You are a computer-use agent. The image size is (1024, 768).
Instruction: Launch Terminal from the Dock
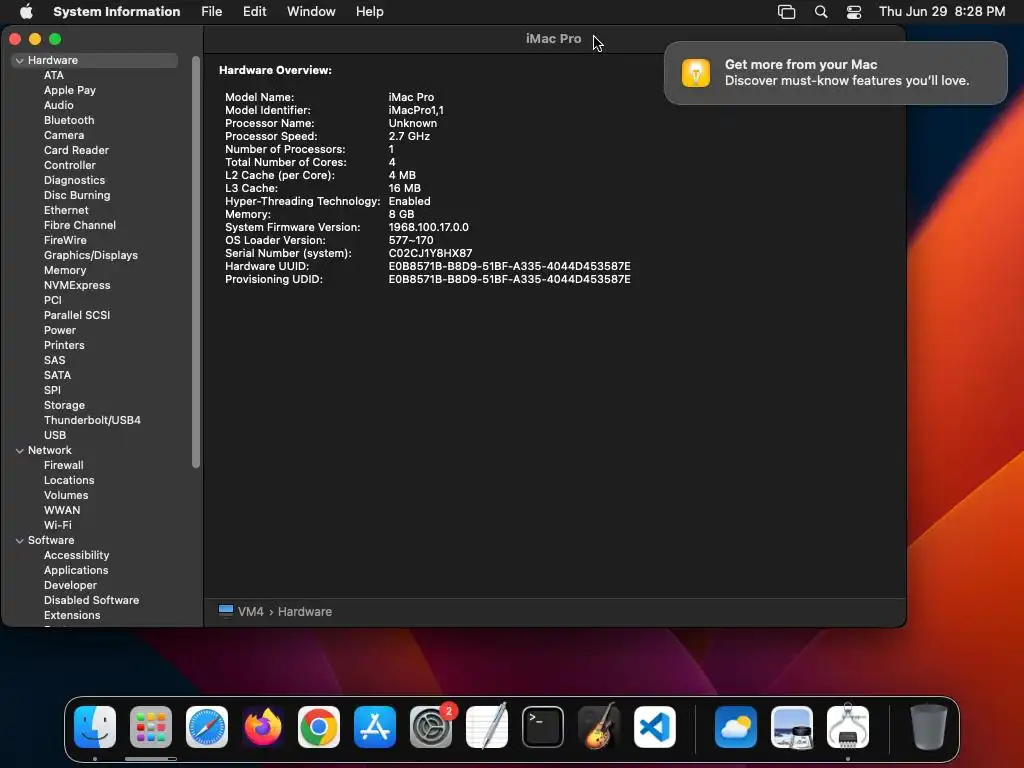pyautogui.click(x=543, y=726)
